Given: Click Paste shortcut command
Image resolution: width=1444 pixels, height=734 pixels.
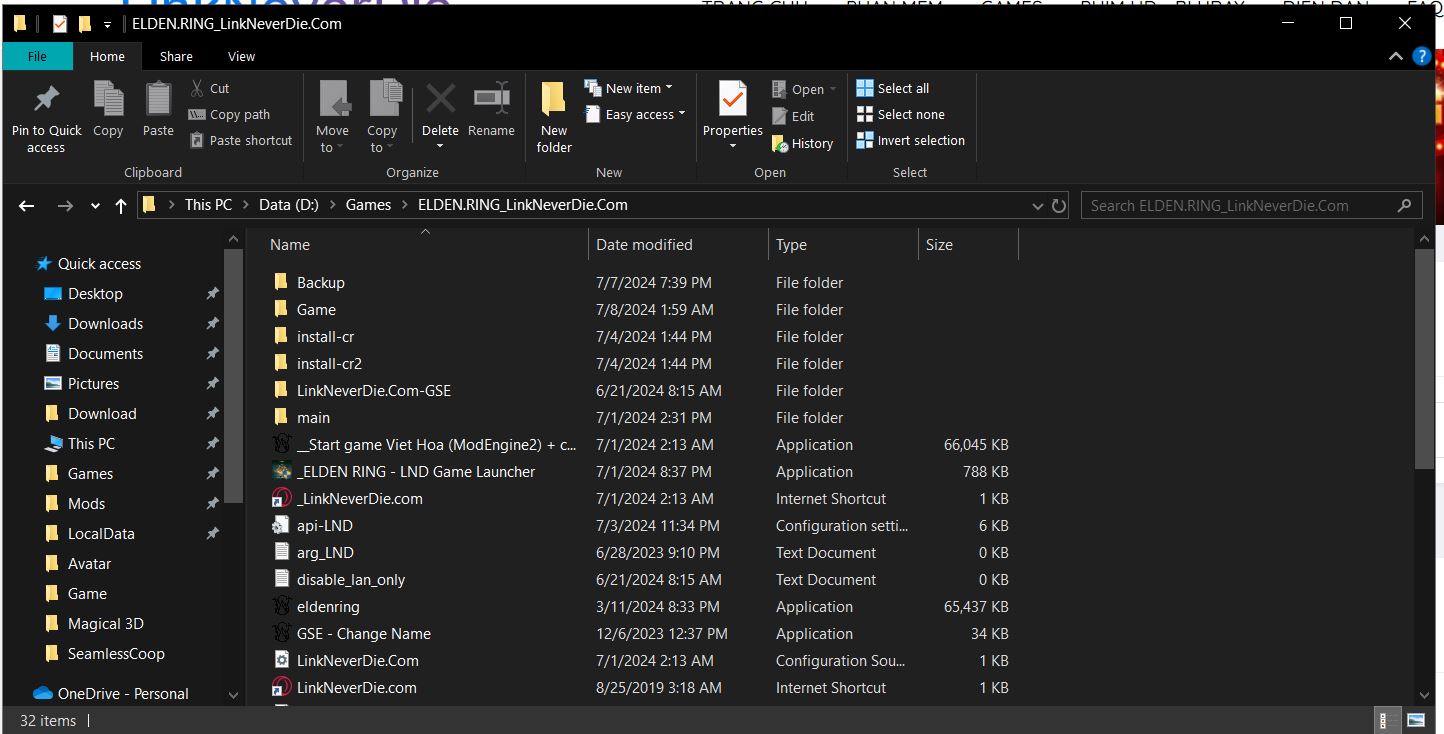Looking at the screenshot, I should (241, 140).
